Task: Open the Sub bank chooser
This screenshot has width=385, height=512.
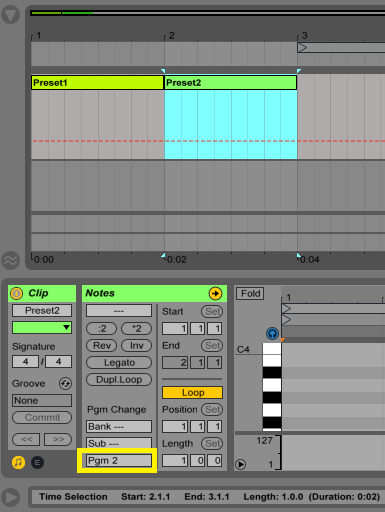Action: [x=119, y=443]
